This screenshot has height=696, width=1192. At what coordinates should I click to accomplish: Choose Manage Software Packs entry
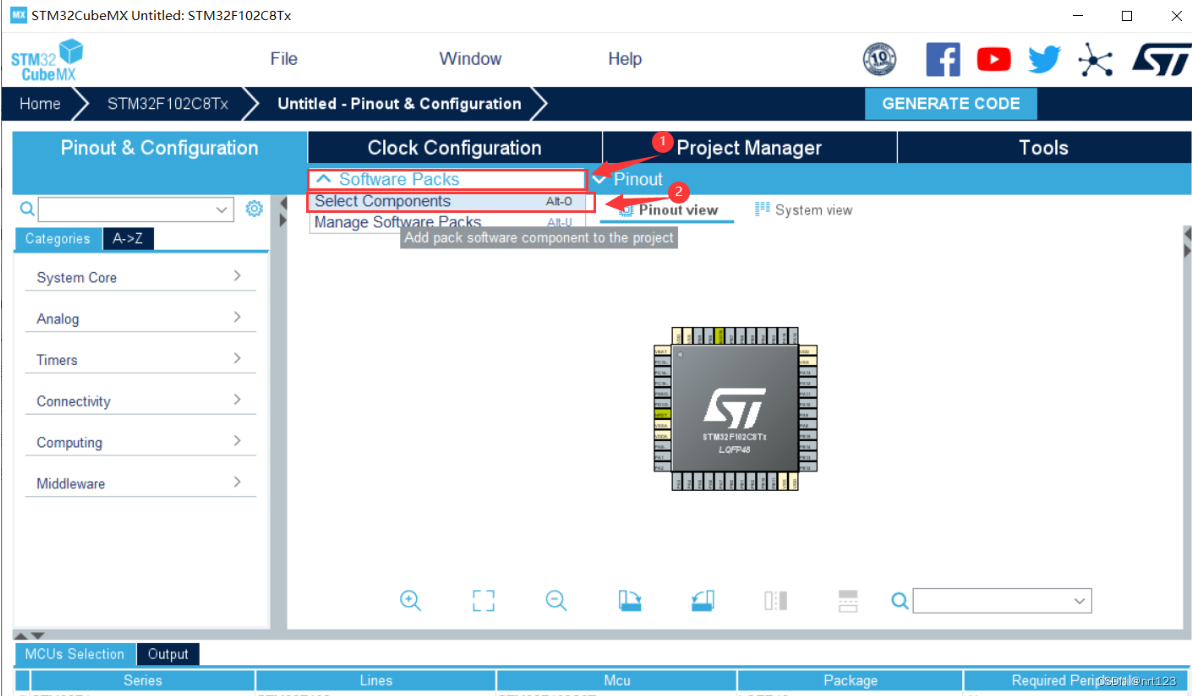[x=447, y=222]
